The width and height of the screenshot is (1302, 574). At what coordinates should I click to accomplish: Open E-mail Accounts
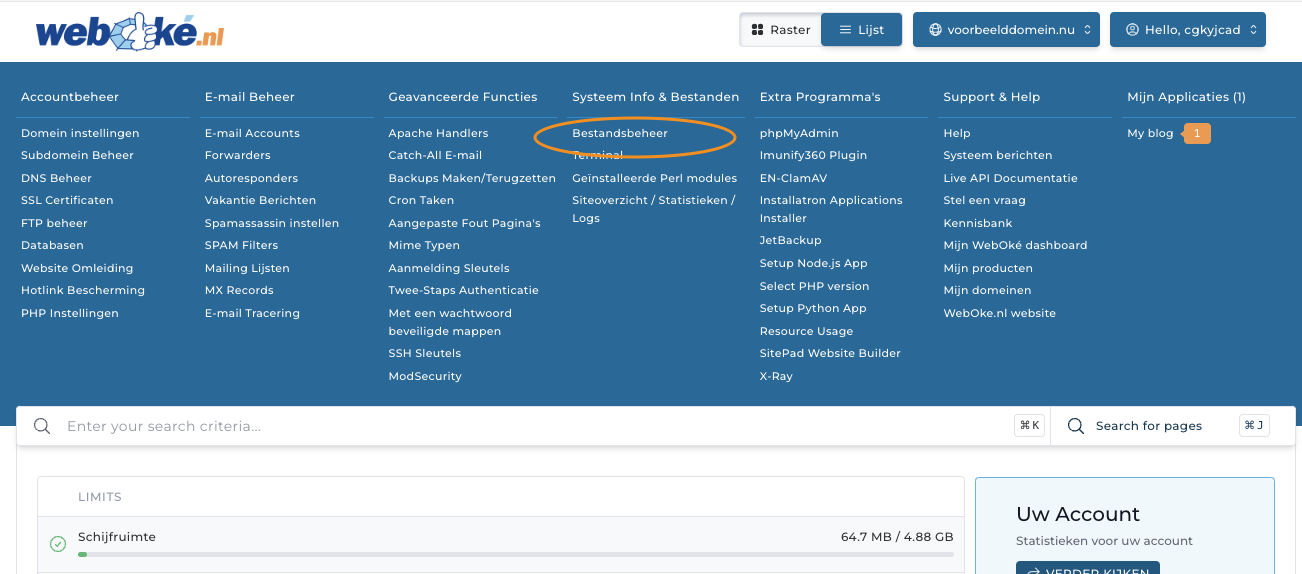coord(252,133)
